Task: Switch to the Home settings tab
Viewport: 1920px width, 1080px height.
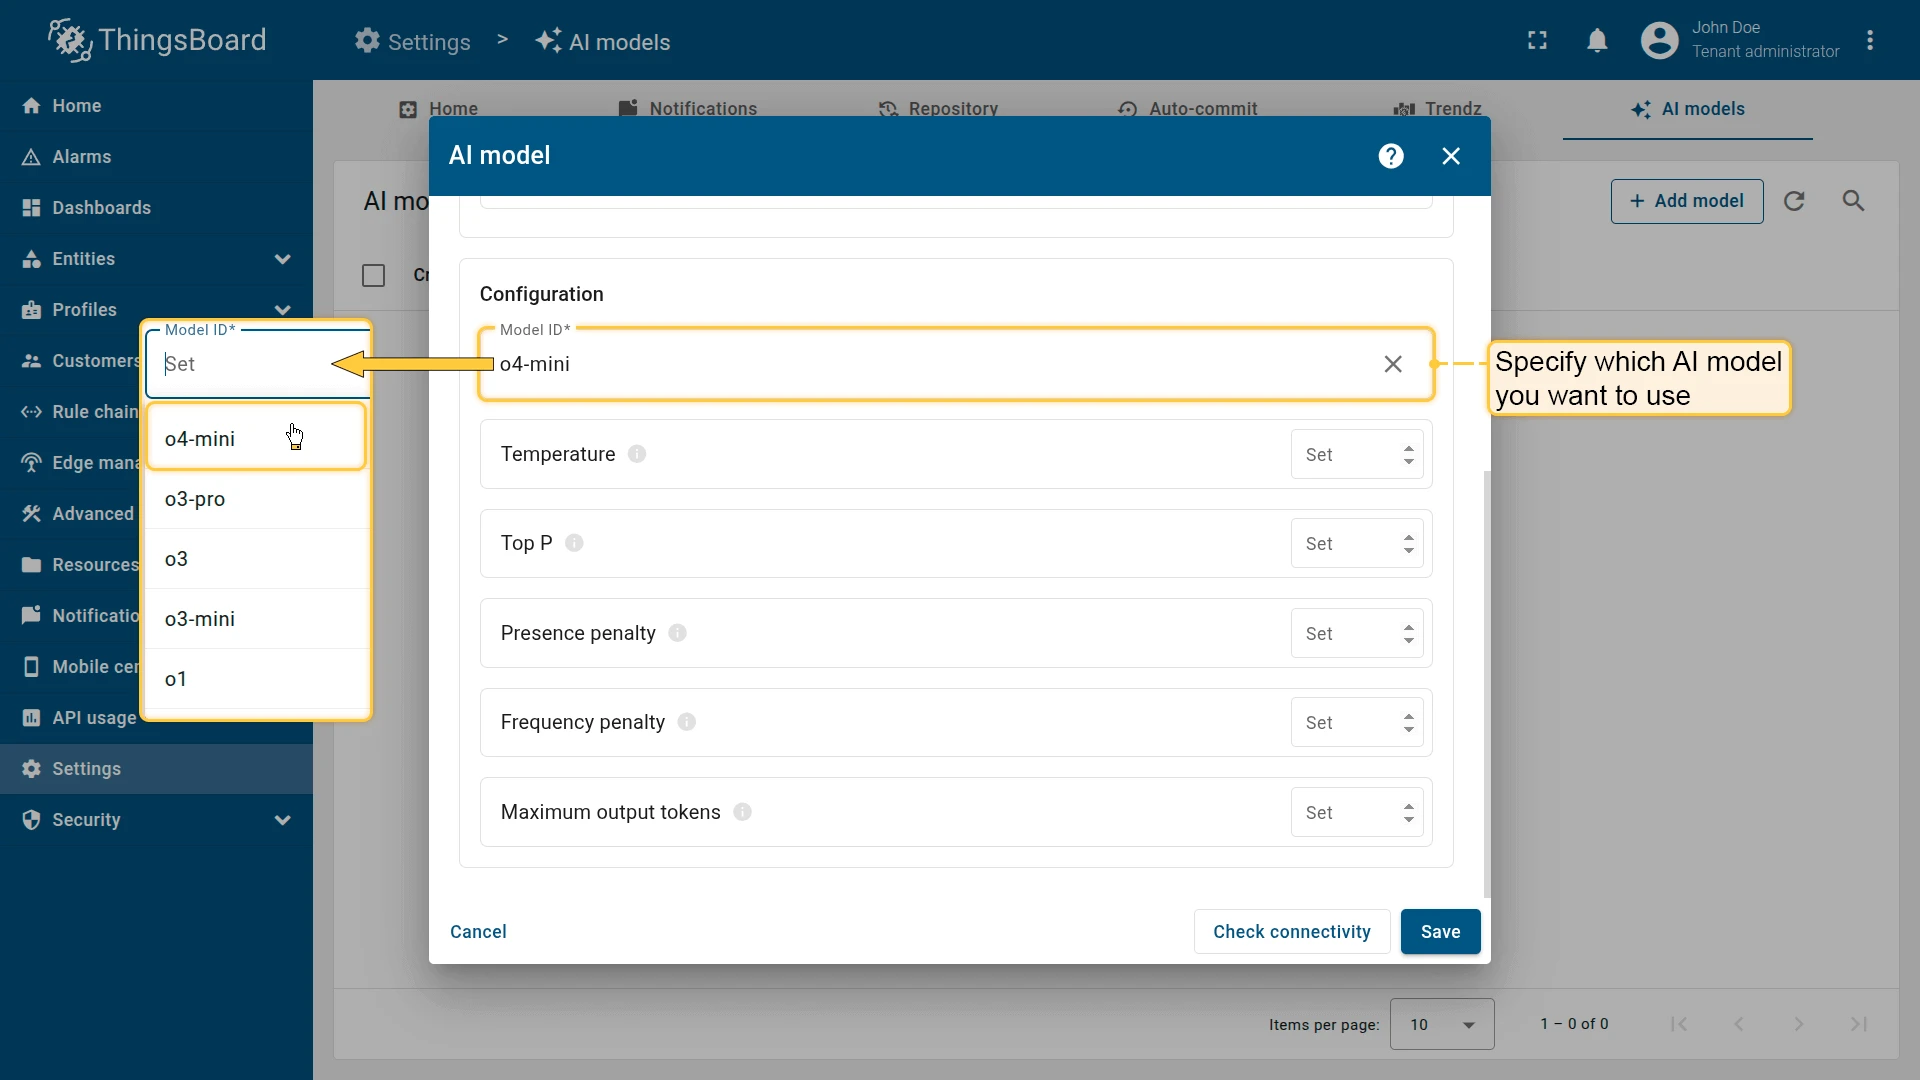Action: pyautogui.click(x=438, y=109)
